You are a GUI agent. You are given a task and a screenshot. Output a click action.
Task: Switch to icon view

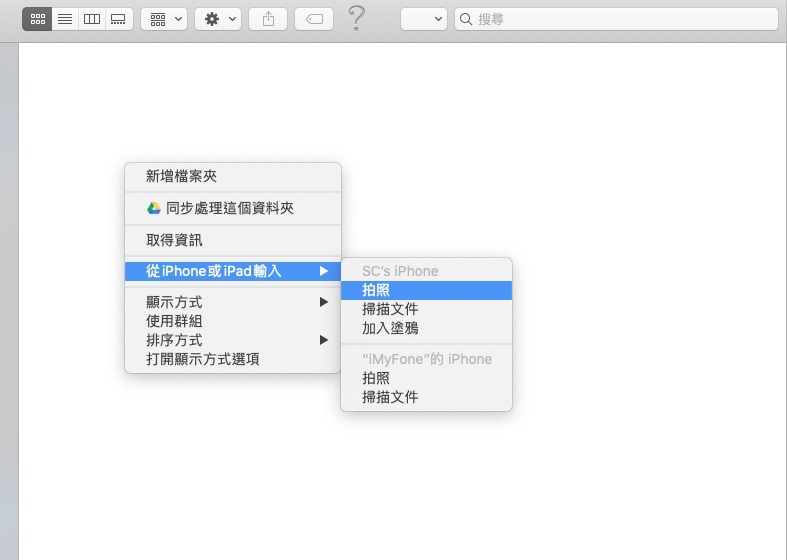[37, 19]
